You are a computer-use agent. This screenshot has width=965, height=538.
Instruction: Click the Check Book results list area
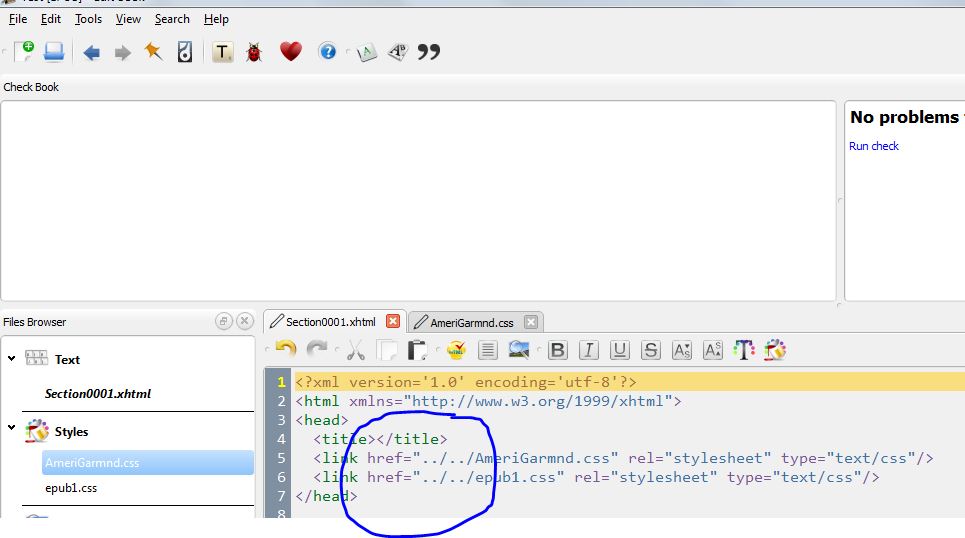418,201
